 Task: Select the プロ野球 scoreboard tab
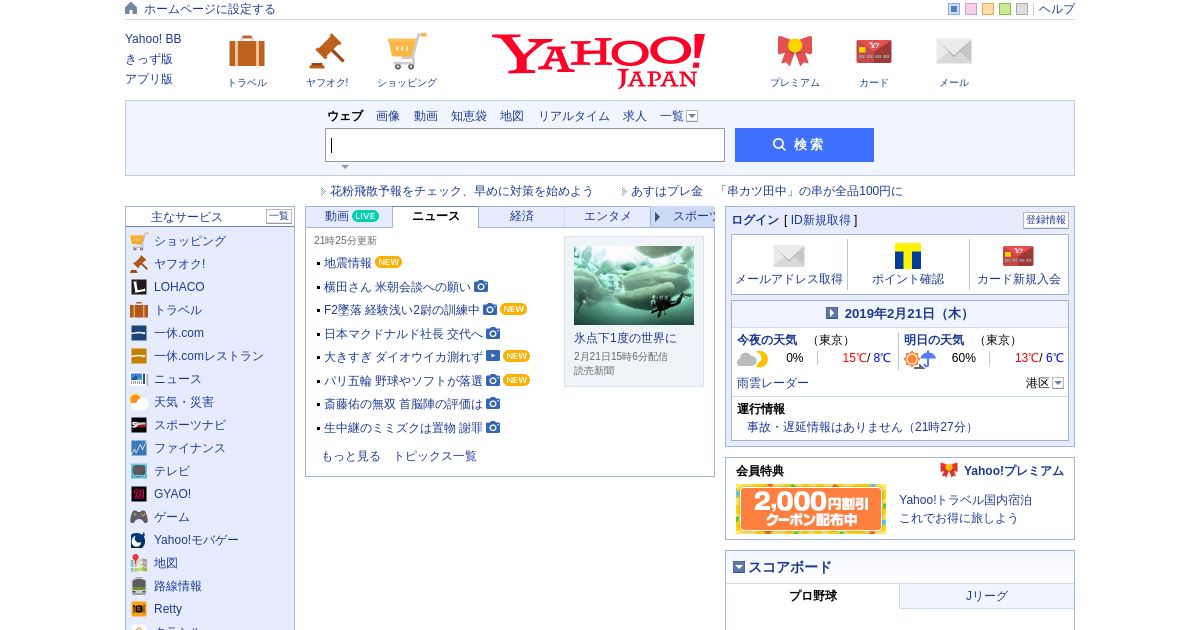click(813, 596)
